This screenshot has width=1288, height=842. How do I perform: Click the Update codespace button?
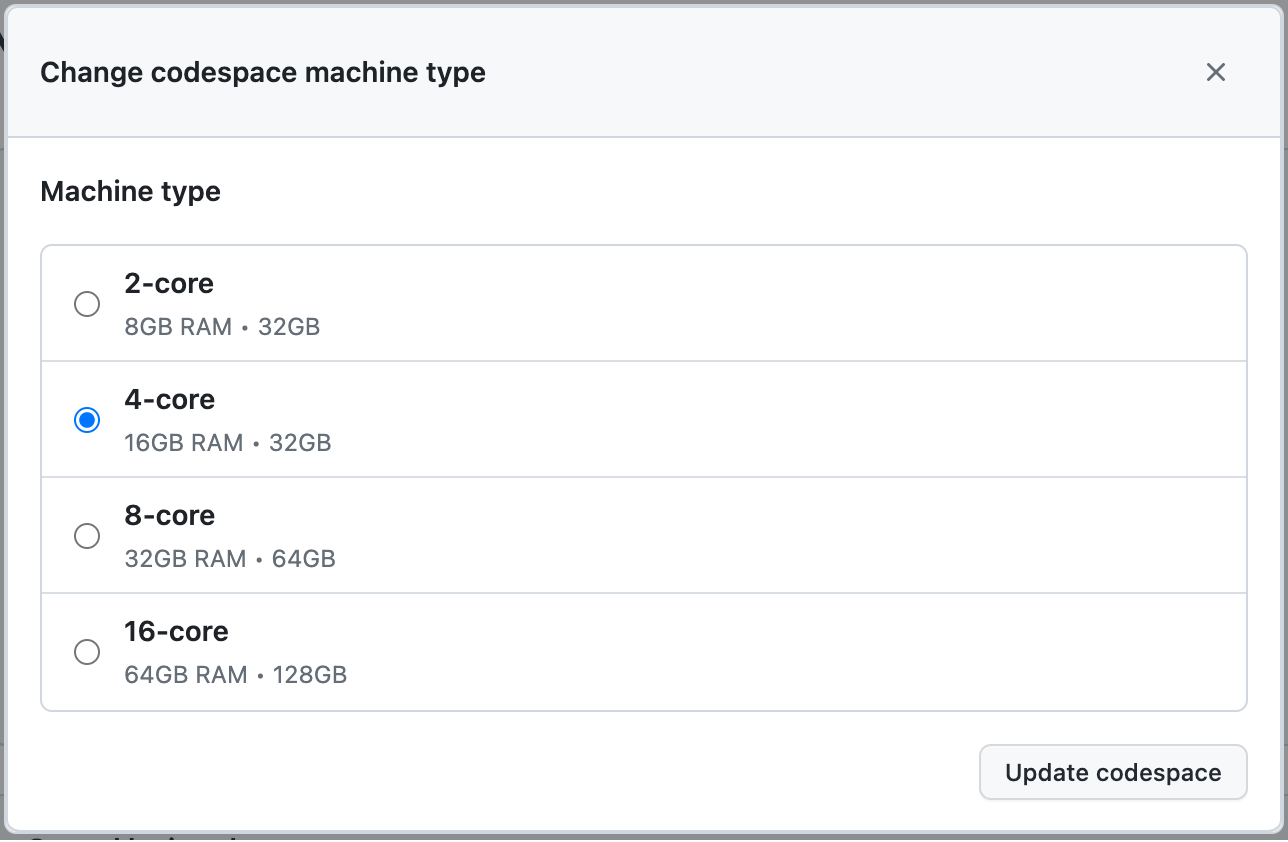[1112, 772]
